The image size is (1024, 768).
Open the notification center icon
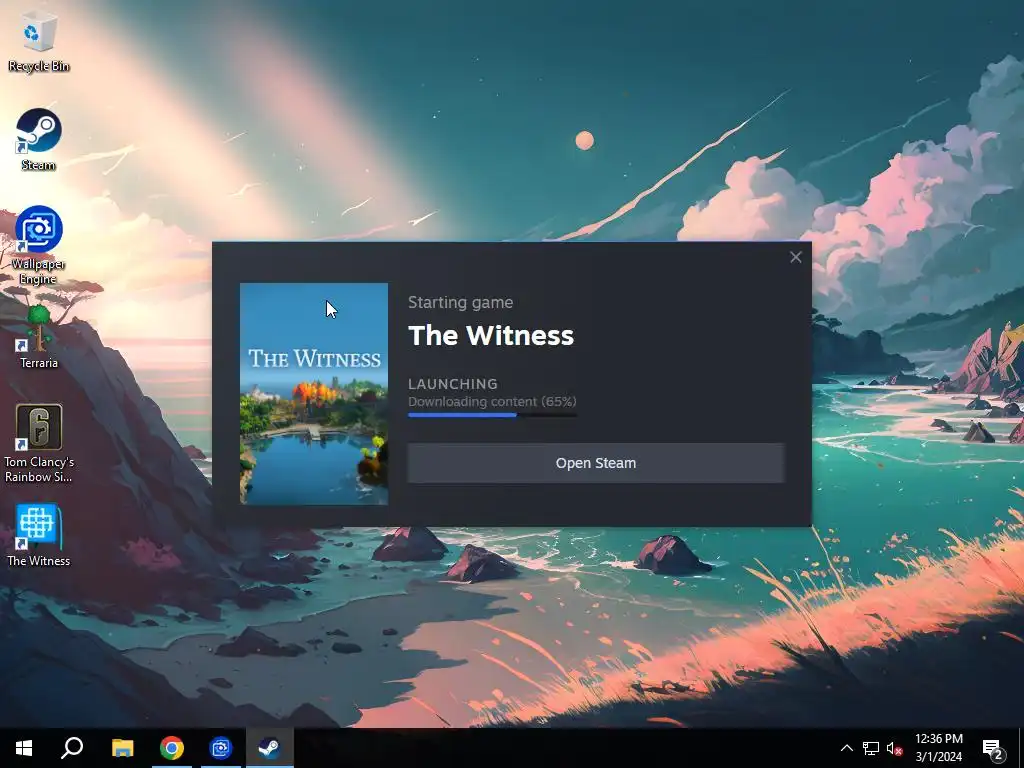[993, 749]
